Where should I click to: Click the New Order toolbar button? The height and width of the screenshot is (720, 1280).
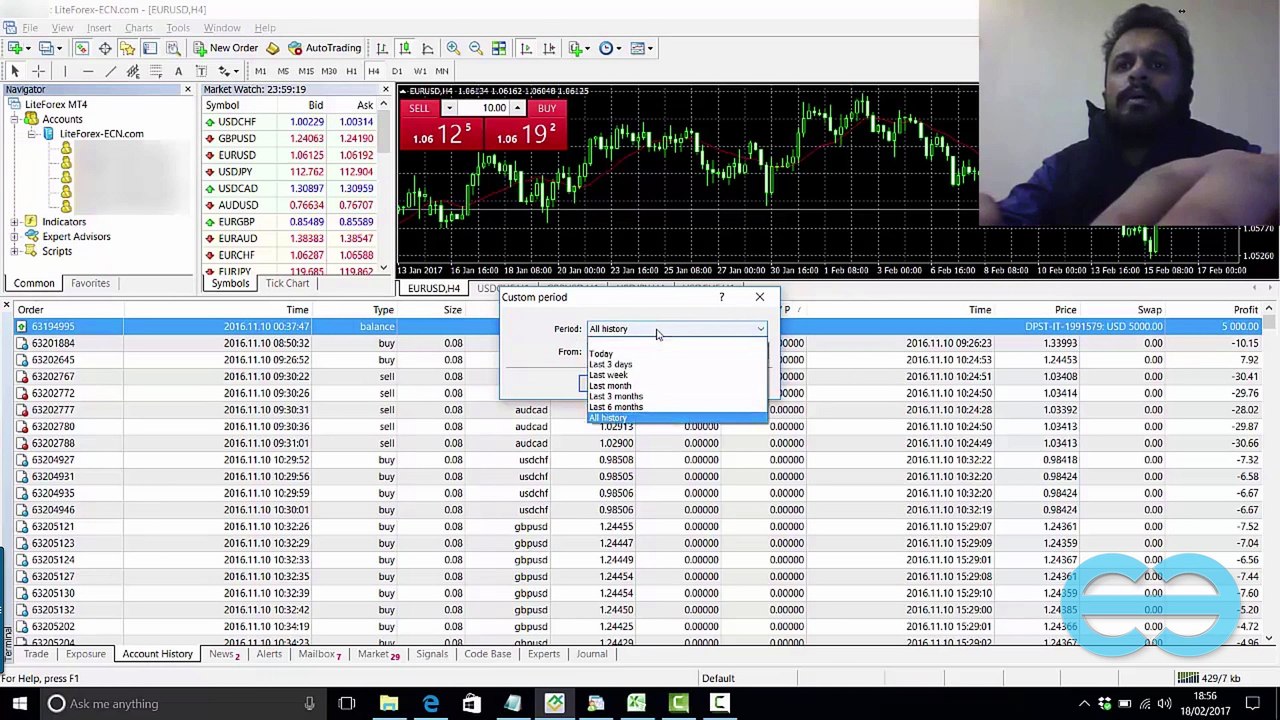pos(227,48)
